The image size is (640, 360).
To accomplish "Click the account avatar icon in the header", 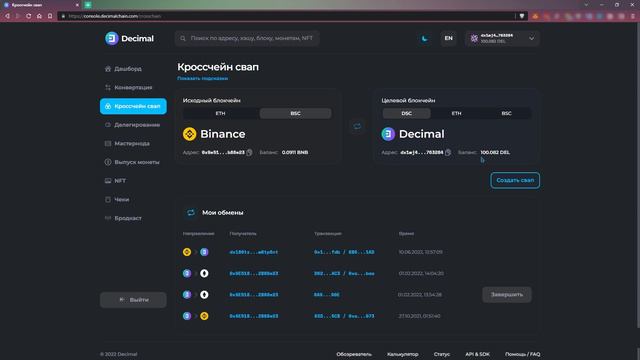I will tap(474, 38).
